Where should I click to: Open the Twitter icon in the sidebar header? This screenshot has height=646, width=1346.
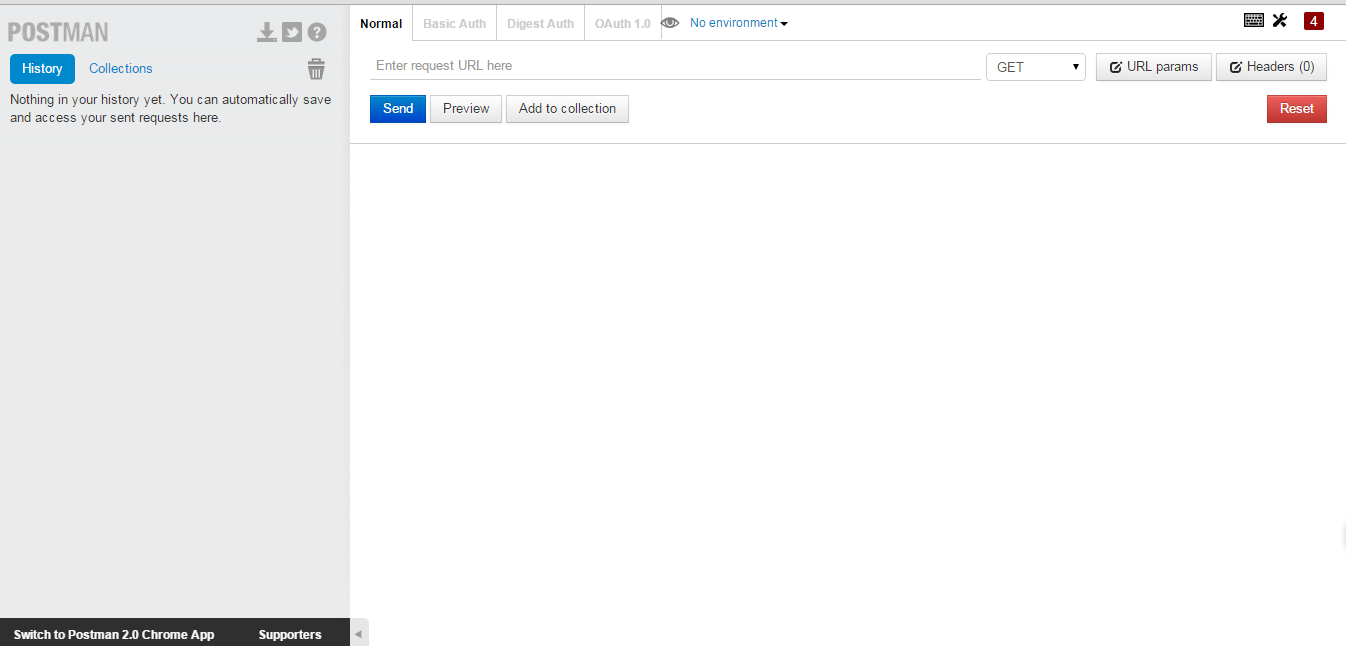point(292,32)
